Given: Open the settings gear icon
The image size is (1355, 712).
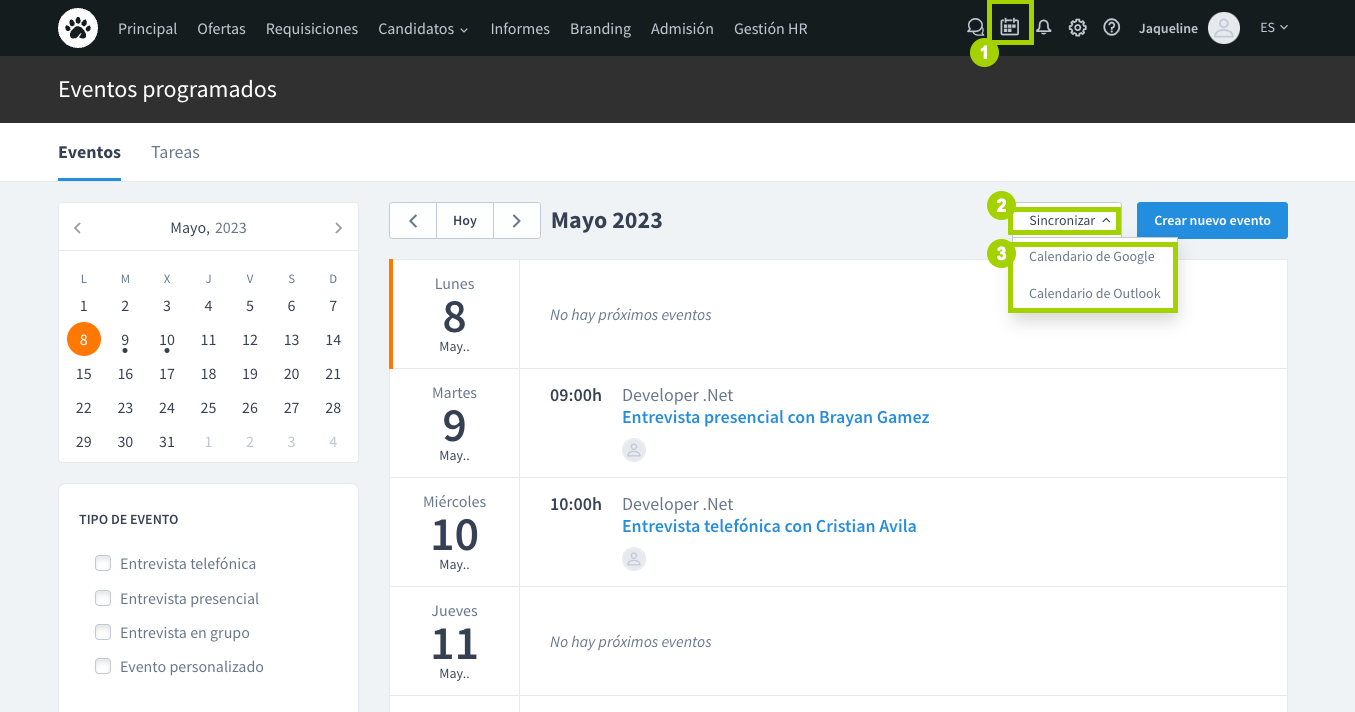Looking at the screenshot, I should tap(1077, 28).
